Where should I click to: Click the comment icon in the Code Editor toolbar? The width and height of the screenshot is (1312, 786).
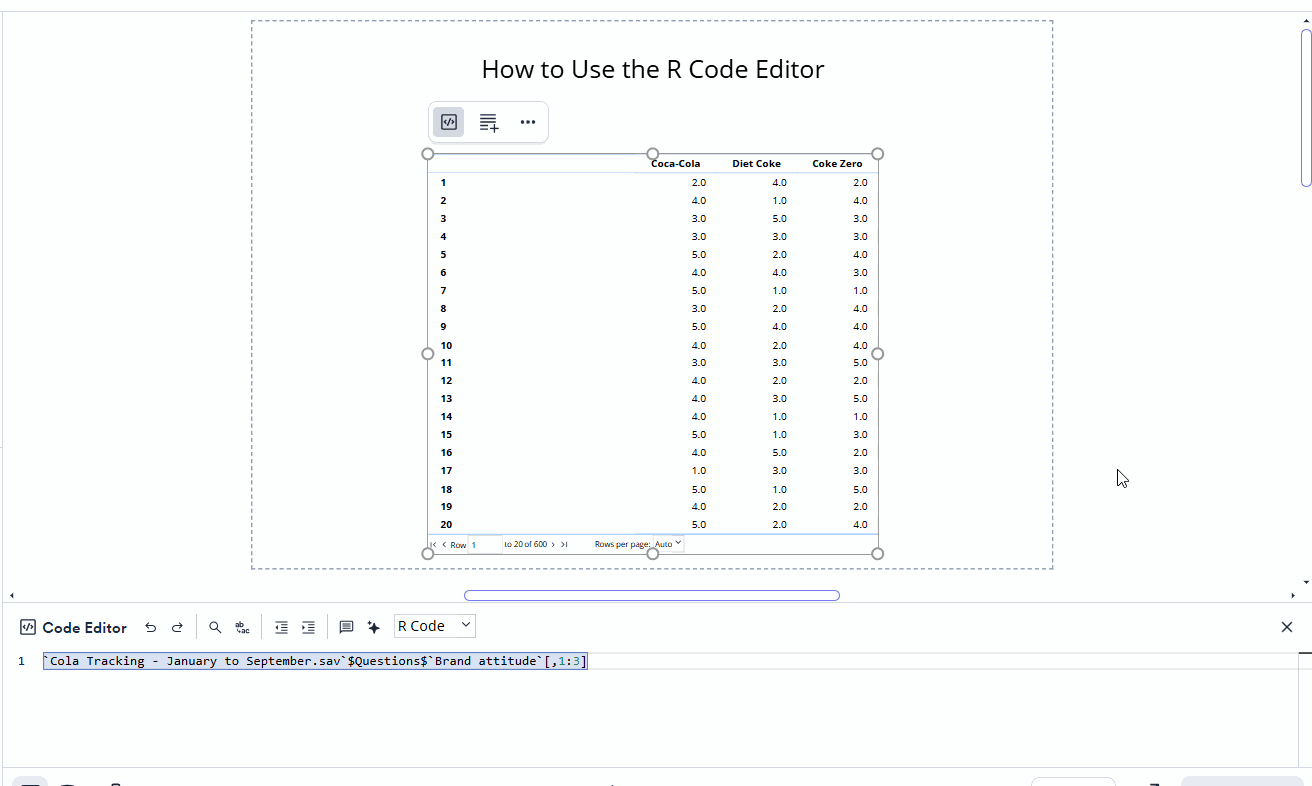(346, 626)
